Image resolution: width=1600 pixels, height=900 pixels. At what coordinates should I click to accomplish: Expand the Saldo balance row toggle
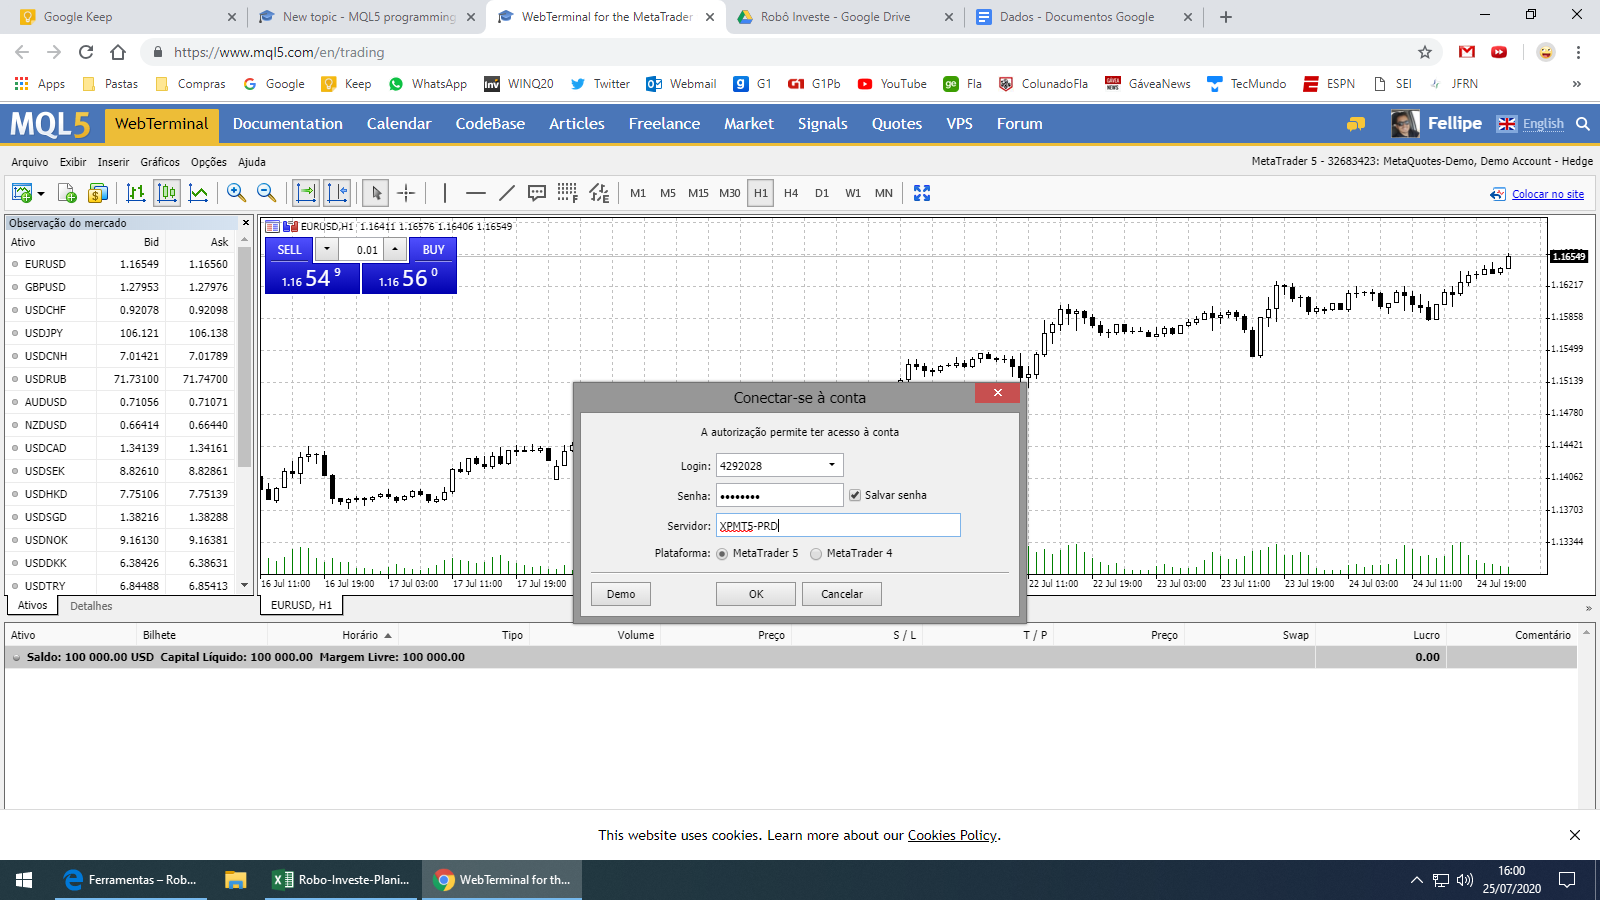tap(16, 658)
